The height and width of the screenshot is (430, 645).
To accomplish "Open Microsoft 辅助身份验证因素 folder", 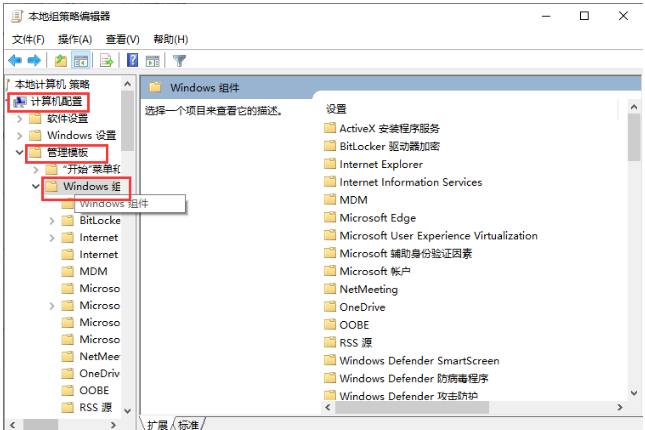I will pyautogui.click(x=406, y=253).
